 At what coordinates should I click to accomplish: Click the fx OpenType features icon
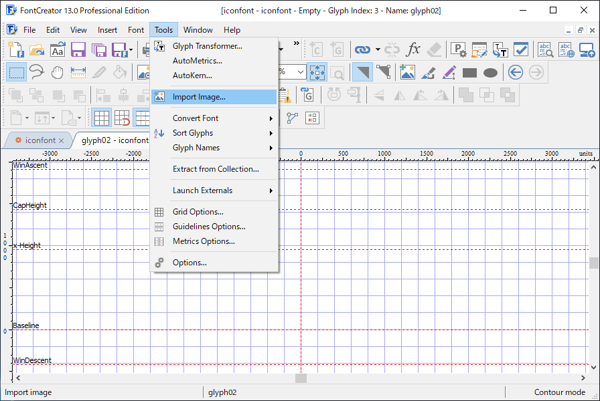coord(413,49)
